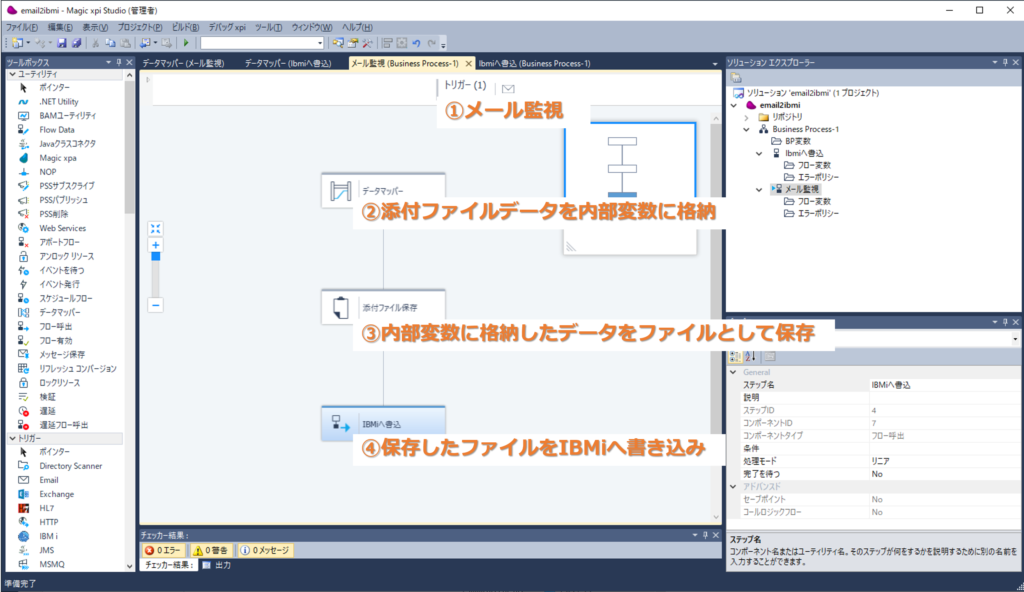Click the Save icon in the toolbar
This screenshot has width=1024, height=592.
[x=61, y=43]
